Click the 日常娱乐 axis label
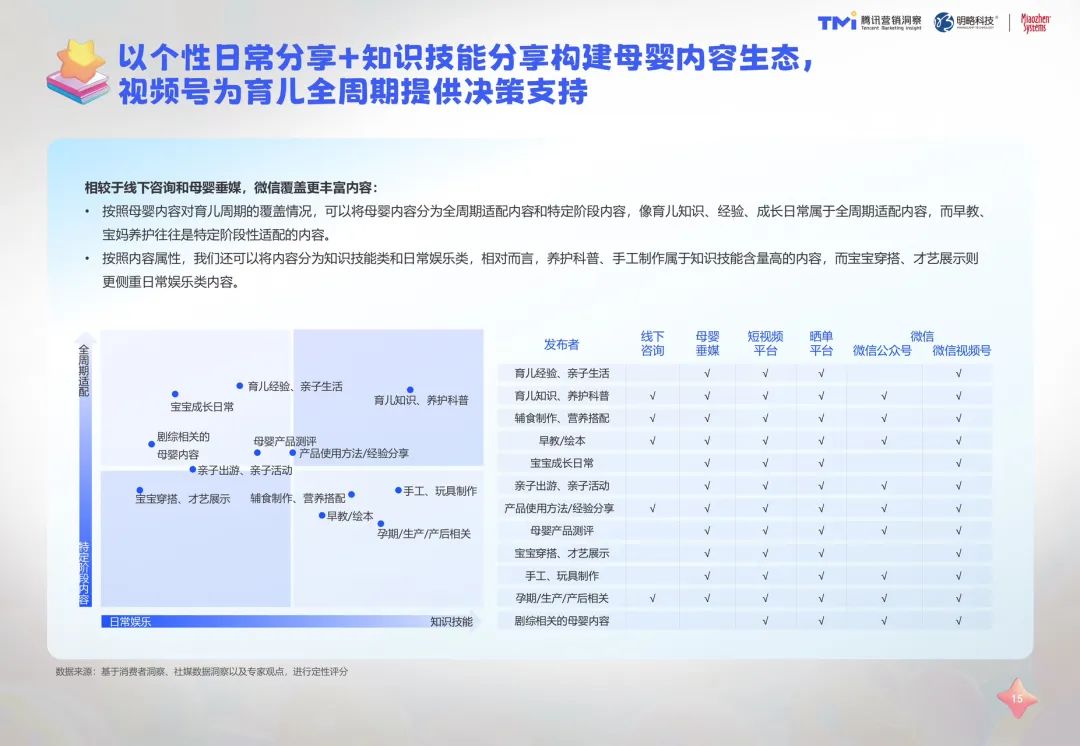 [x=129, y=621]
